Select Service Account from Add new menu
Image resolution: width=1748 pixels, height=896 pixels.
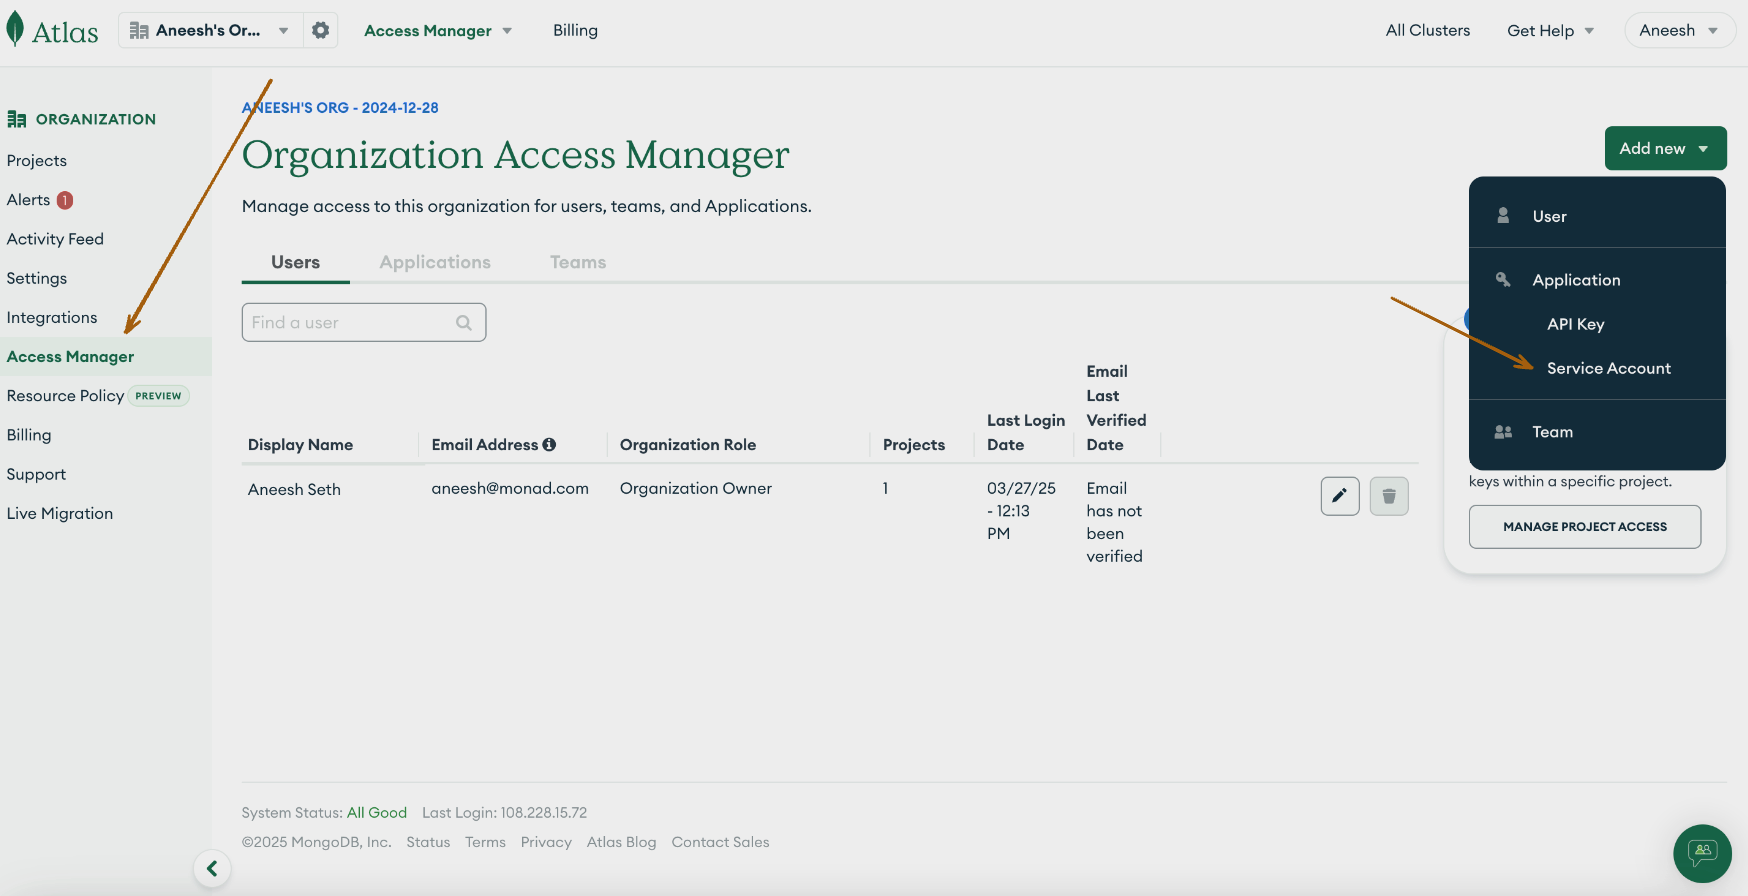click(1608, 368)
